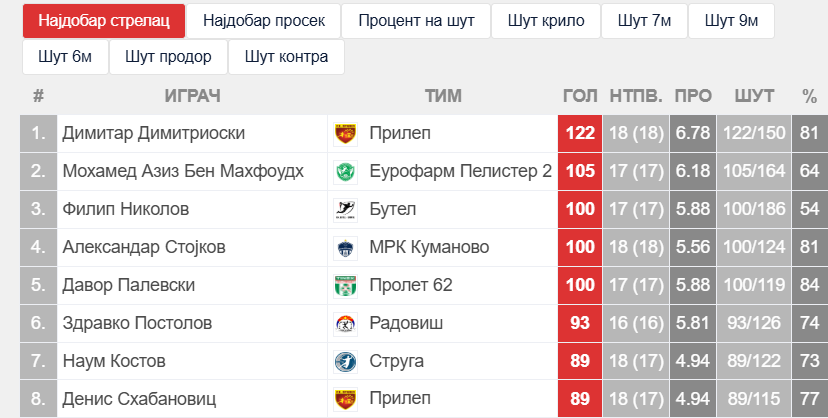Click the Бутел team logo
Viewport: 828px width, 418px height.
tap(345, 209)
